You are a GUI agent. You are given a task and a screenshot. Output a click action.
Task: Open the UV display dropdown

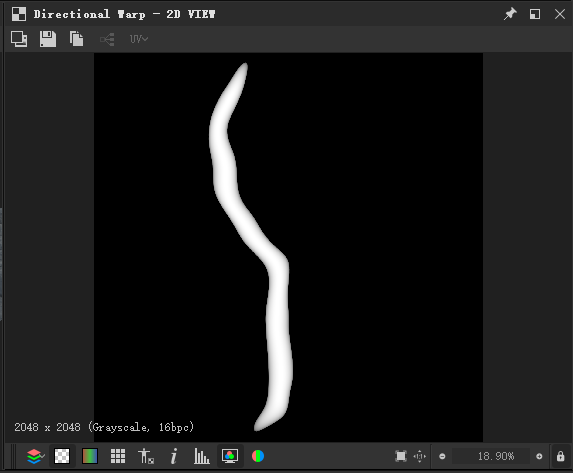[138, 39]
